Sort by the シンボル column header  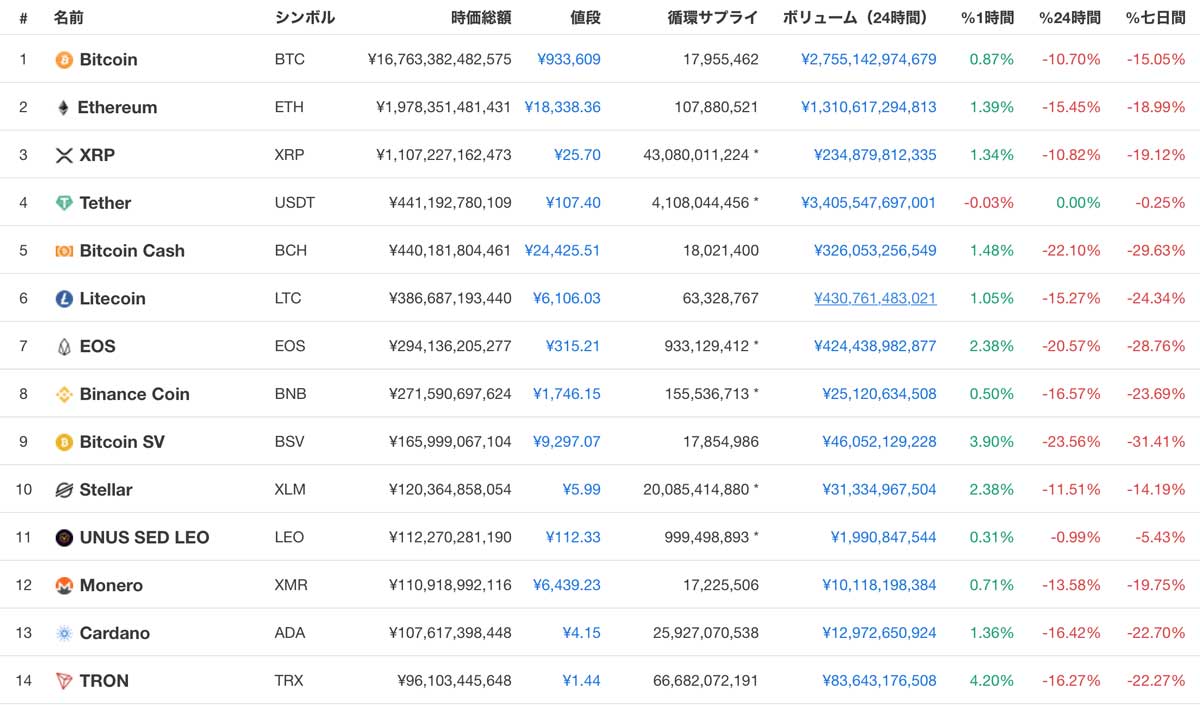pos(305,18)
